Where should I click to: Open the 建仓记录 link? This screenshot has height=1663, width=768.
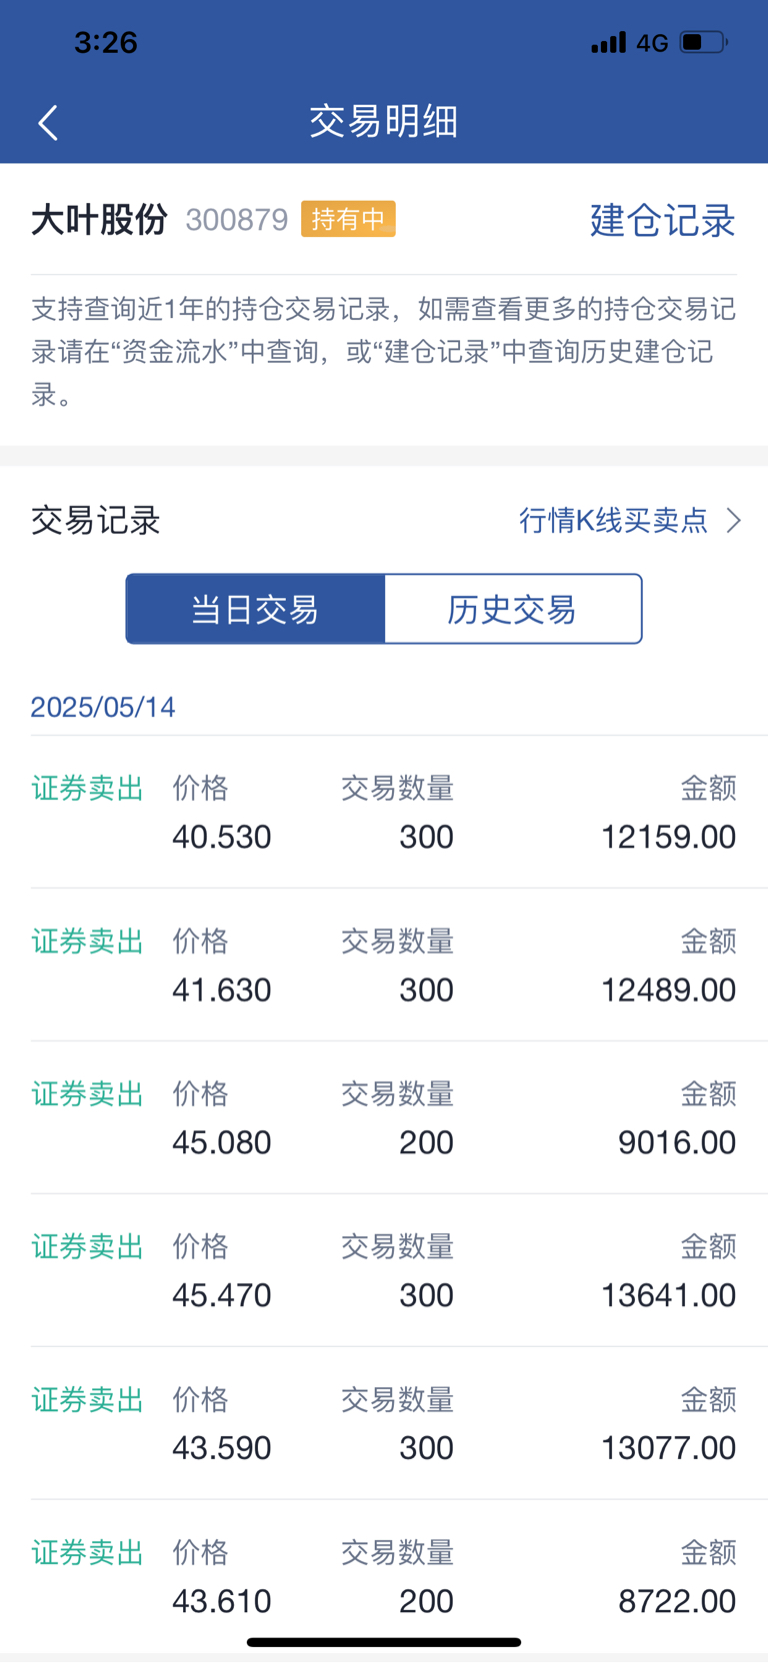[x=662, y=220]
